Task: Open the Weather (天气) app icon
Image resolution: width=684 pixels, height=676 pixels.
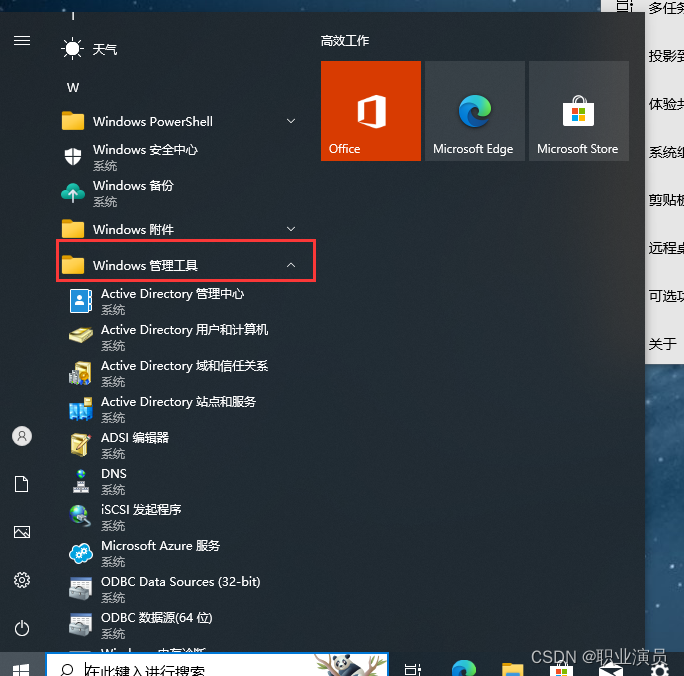Action: [72, 48]
